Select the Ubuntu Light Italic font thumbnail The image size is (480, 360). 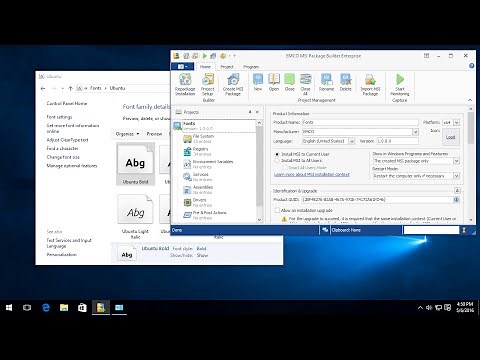(135, 216)
